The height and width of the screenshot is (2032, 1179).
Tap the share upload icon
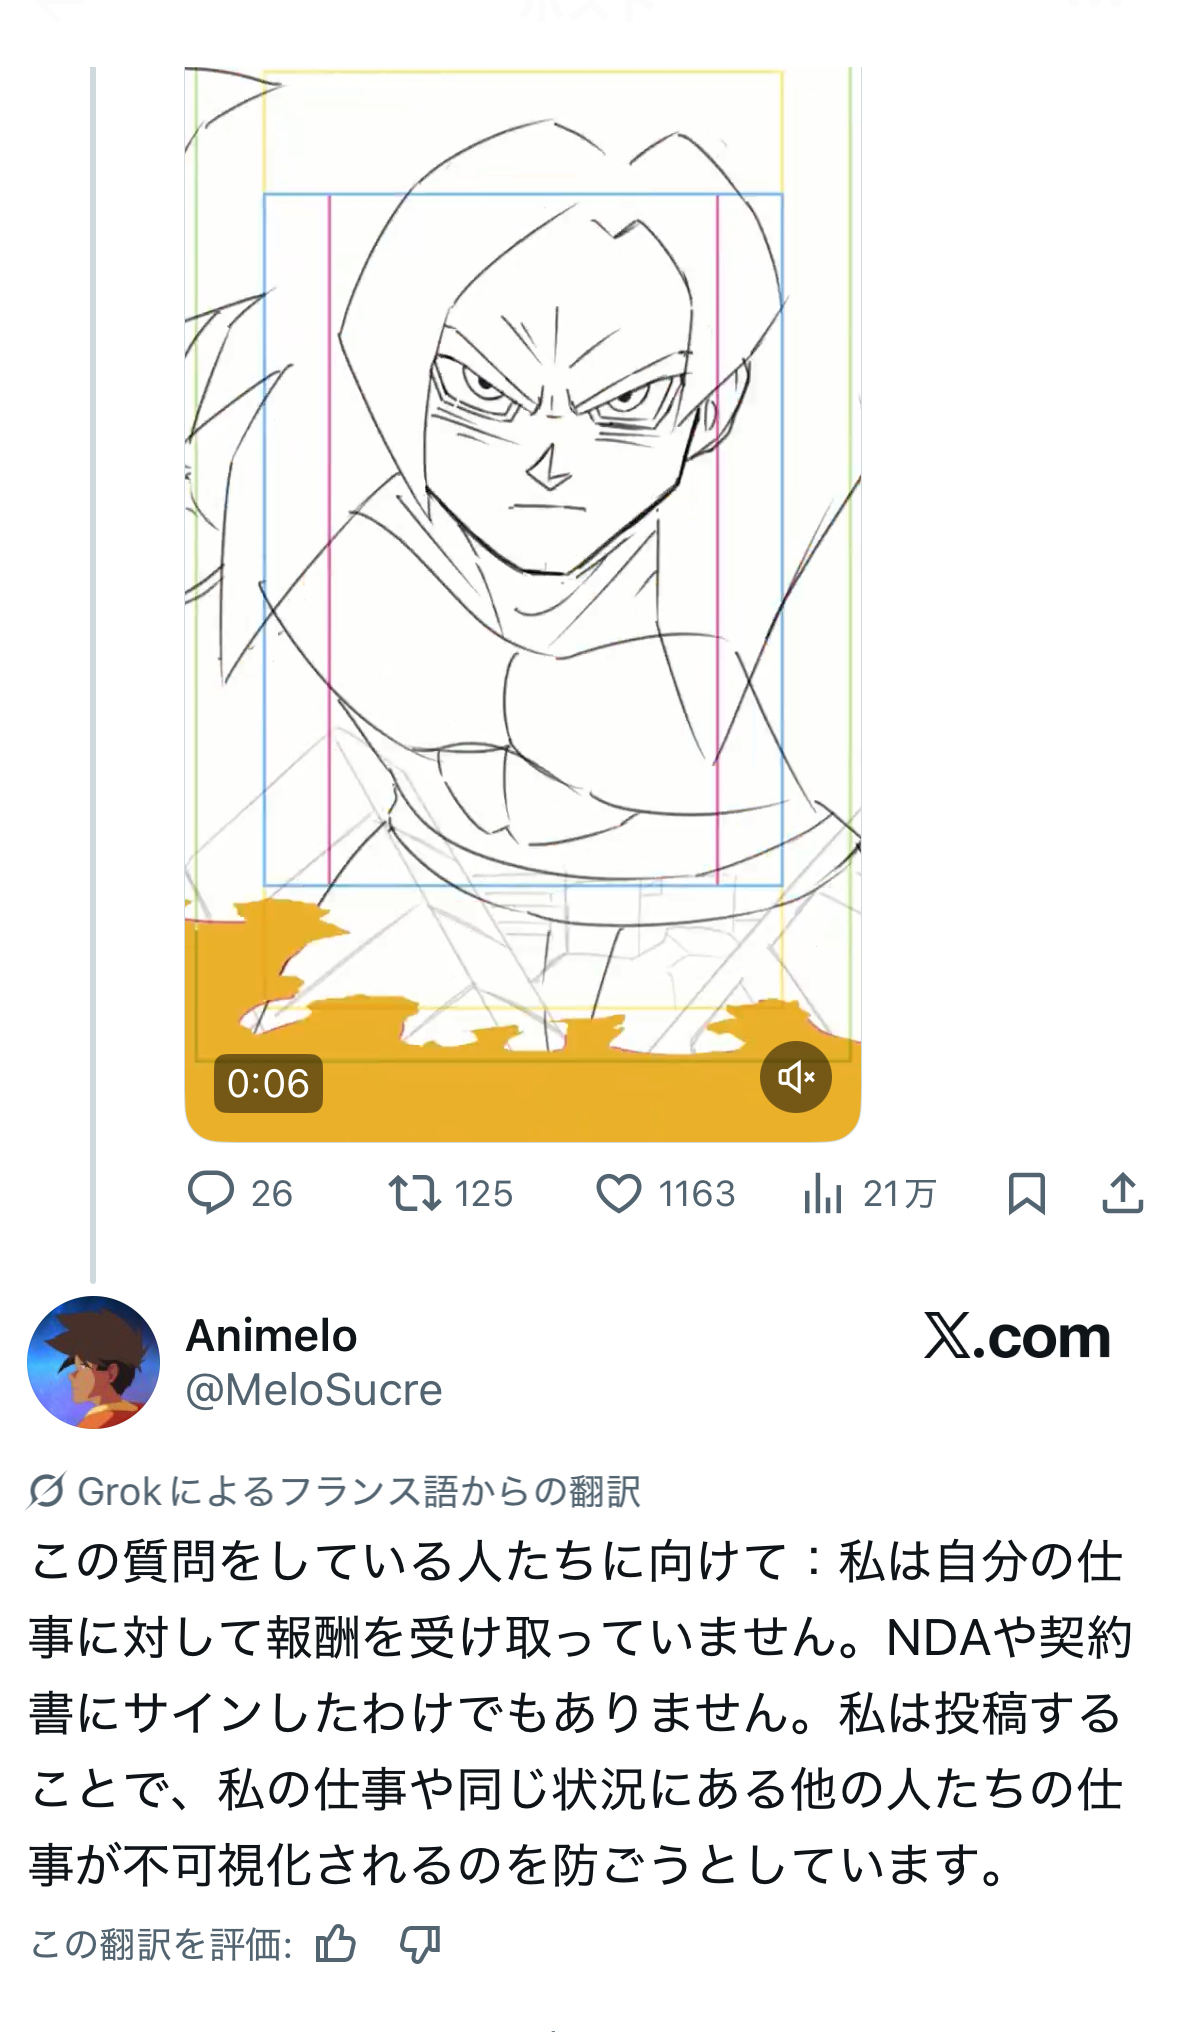click(x=1122, y=1193)
